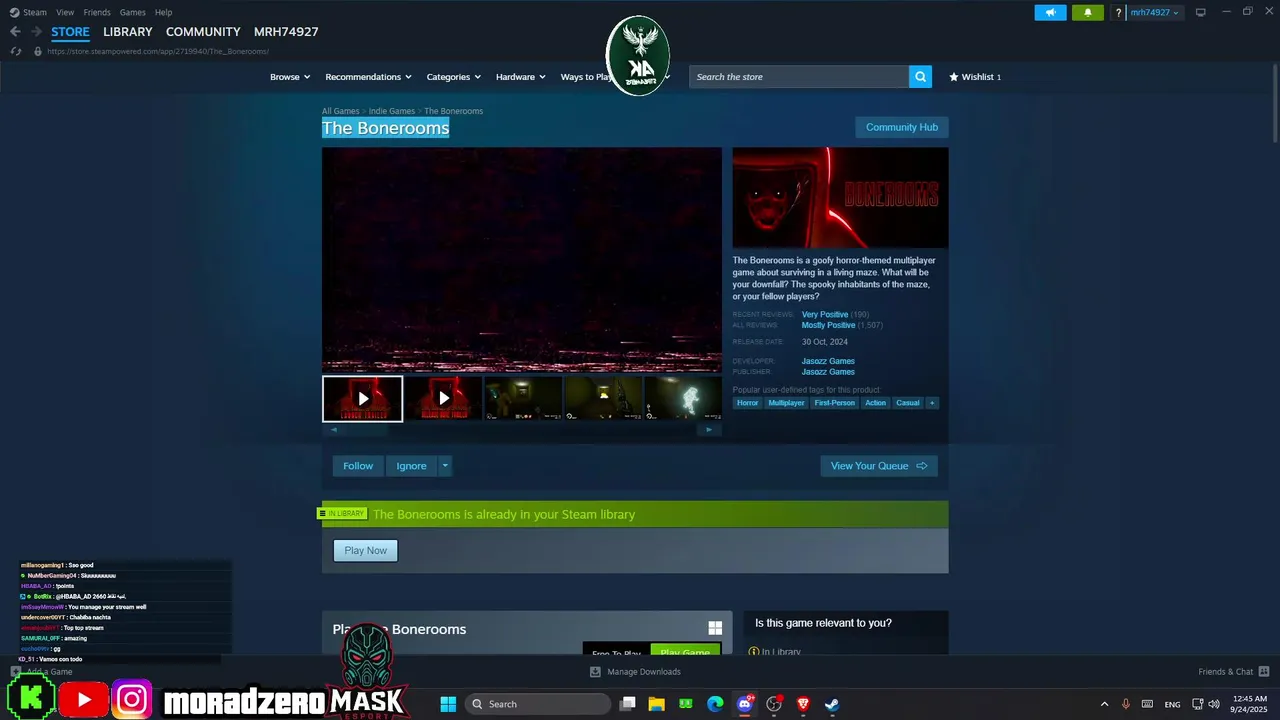Open Windows Start menu
1280x720 pixels.
[x=448, y=704]
